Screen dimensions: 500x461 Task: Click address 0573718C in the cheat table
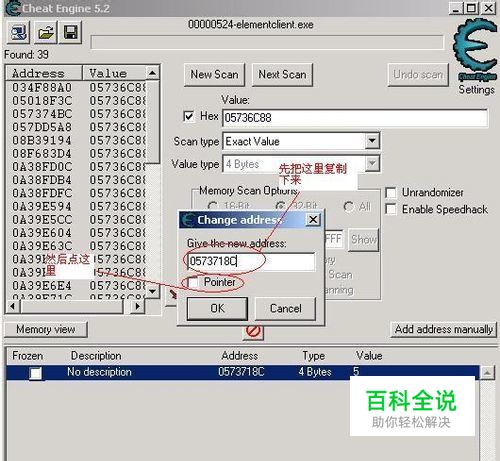(241, 372)
